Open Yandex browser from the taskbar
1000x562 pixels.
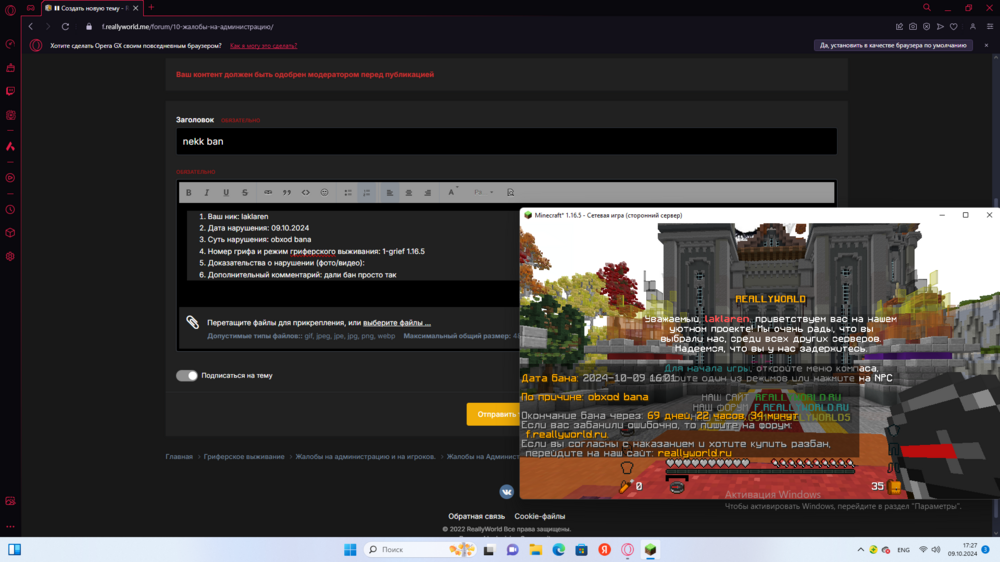tap(605, 550)
